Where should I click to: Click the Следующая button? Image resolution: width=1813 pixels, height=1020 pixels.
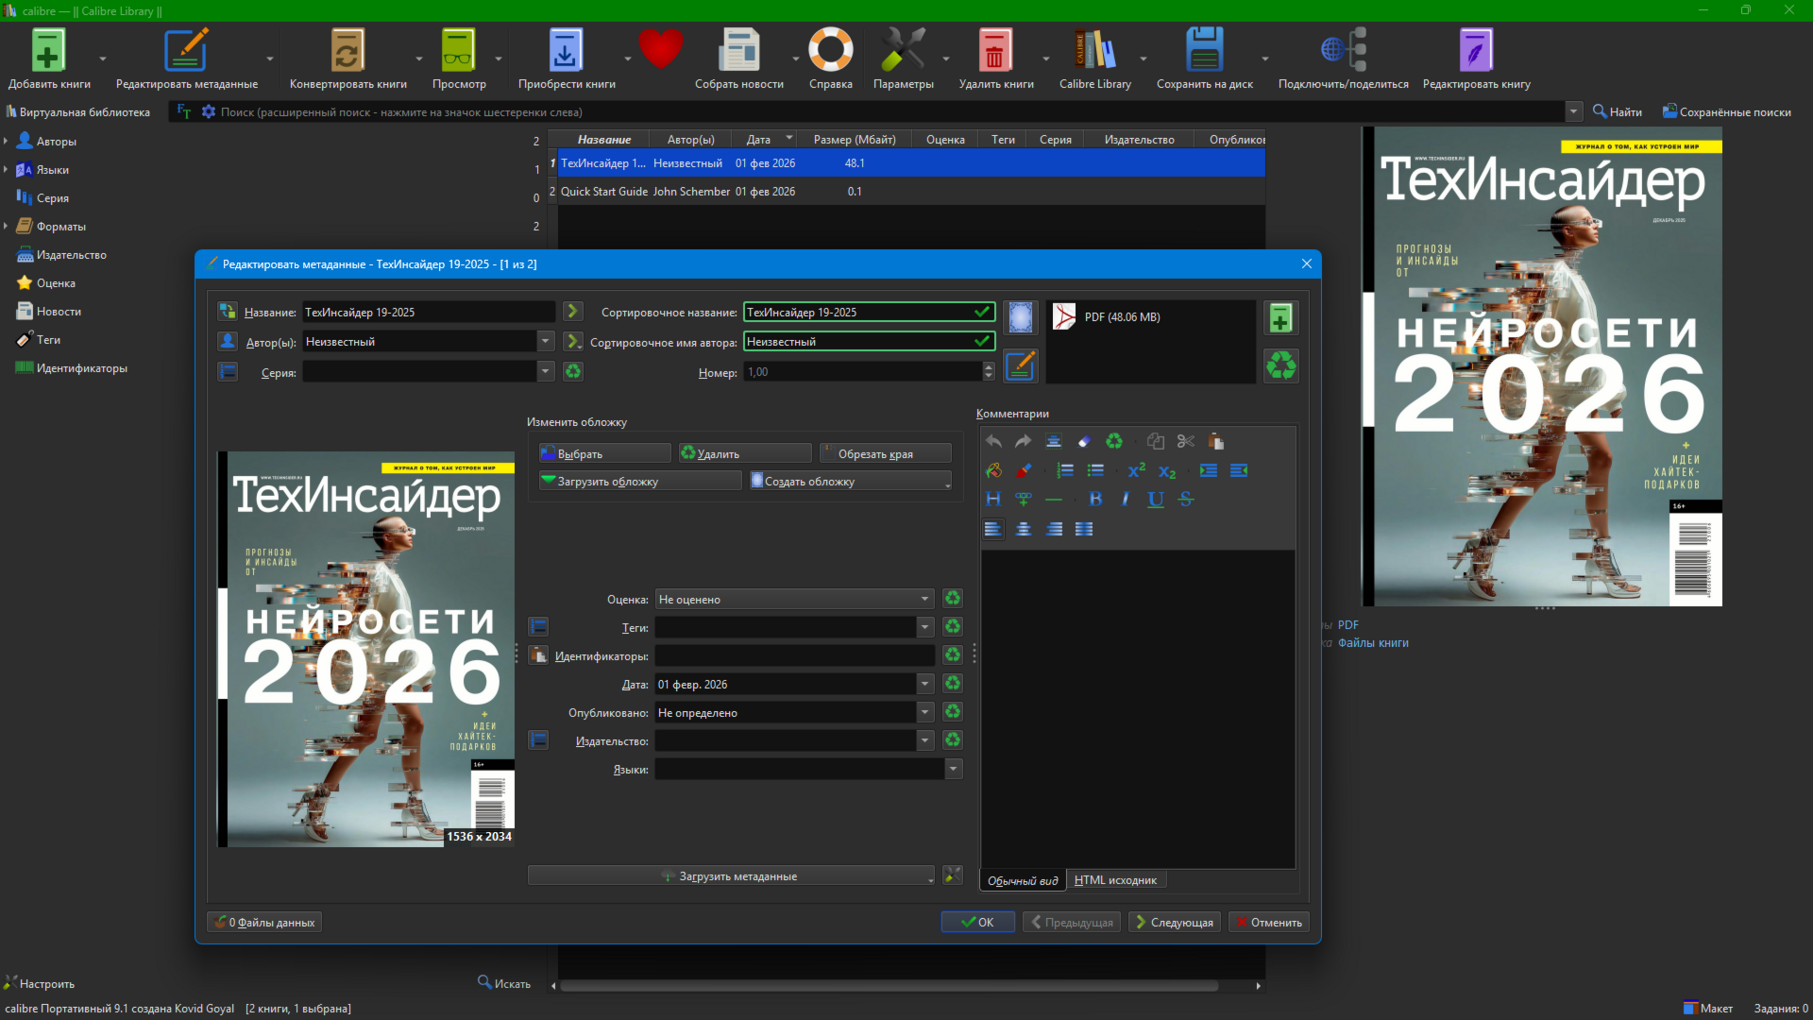[1174, 922]
